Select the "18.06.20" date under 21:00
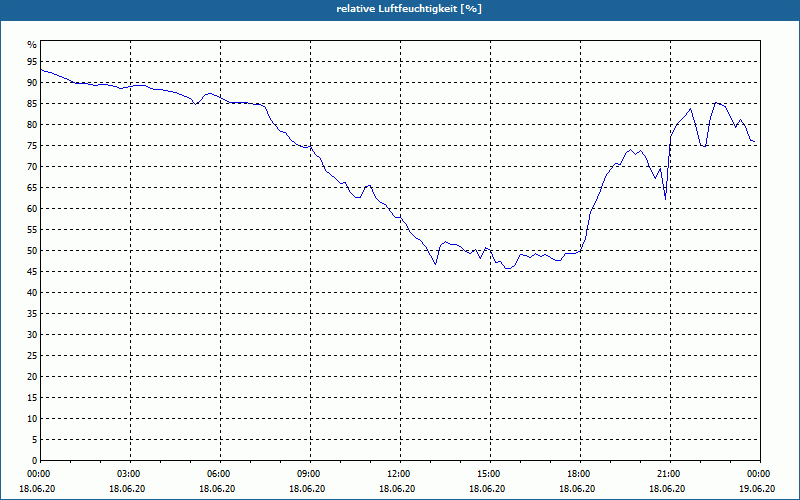Viewport: 800px width, 500px height. [667, 489]
